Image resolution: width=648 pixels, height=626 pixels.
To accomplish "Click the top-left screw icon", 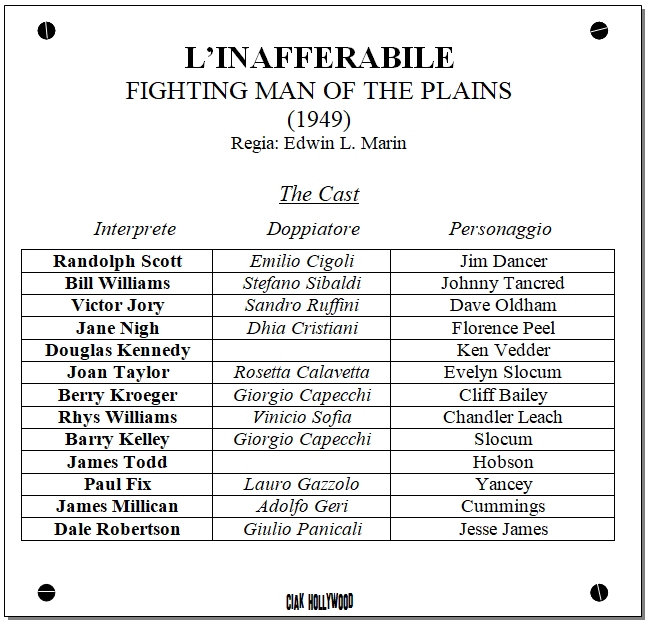I will pos(46,31).
